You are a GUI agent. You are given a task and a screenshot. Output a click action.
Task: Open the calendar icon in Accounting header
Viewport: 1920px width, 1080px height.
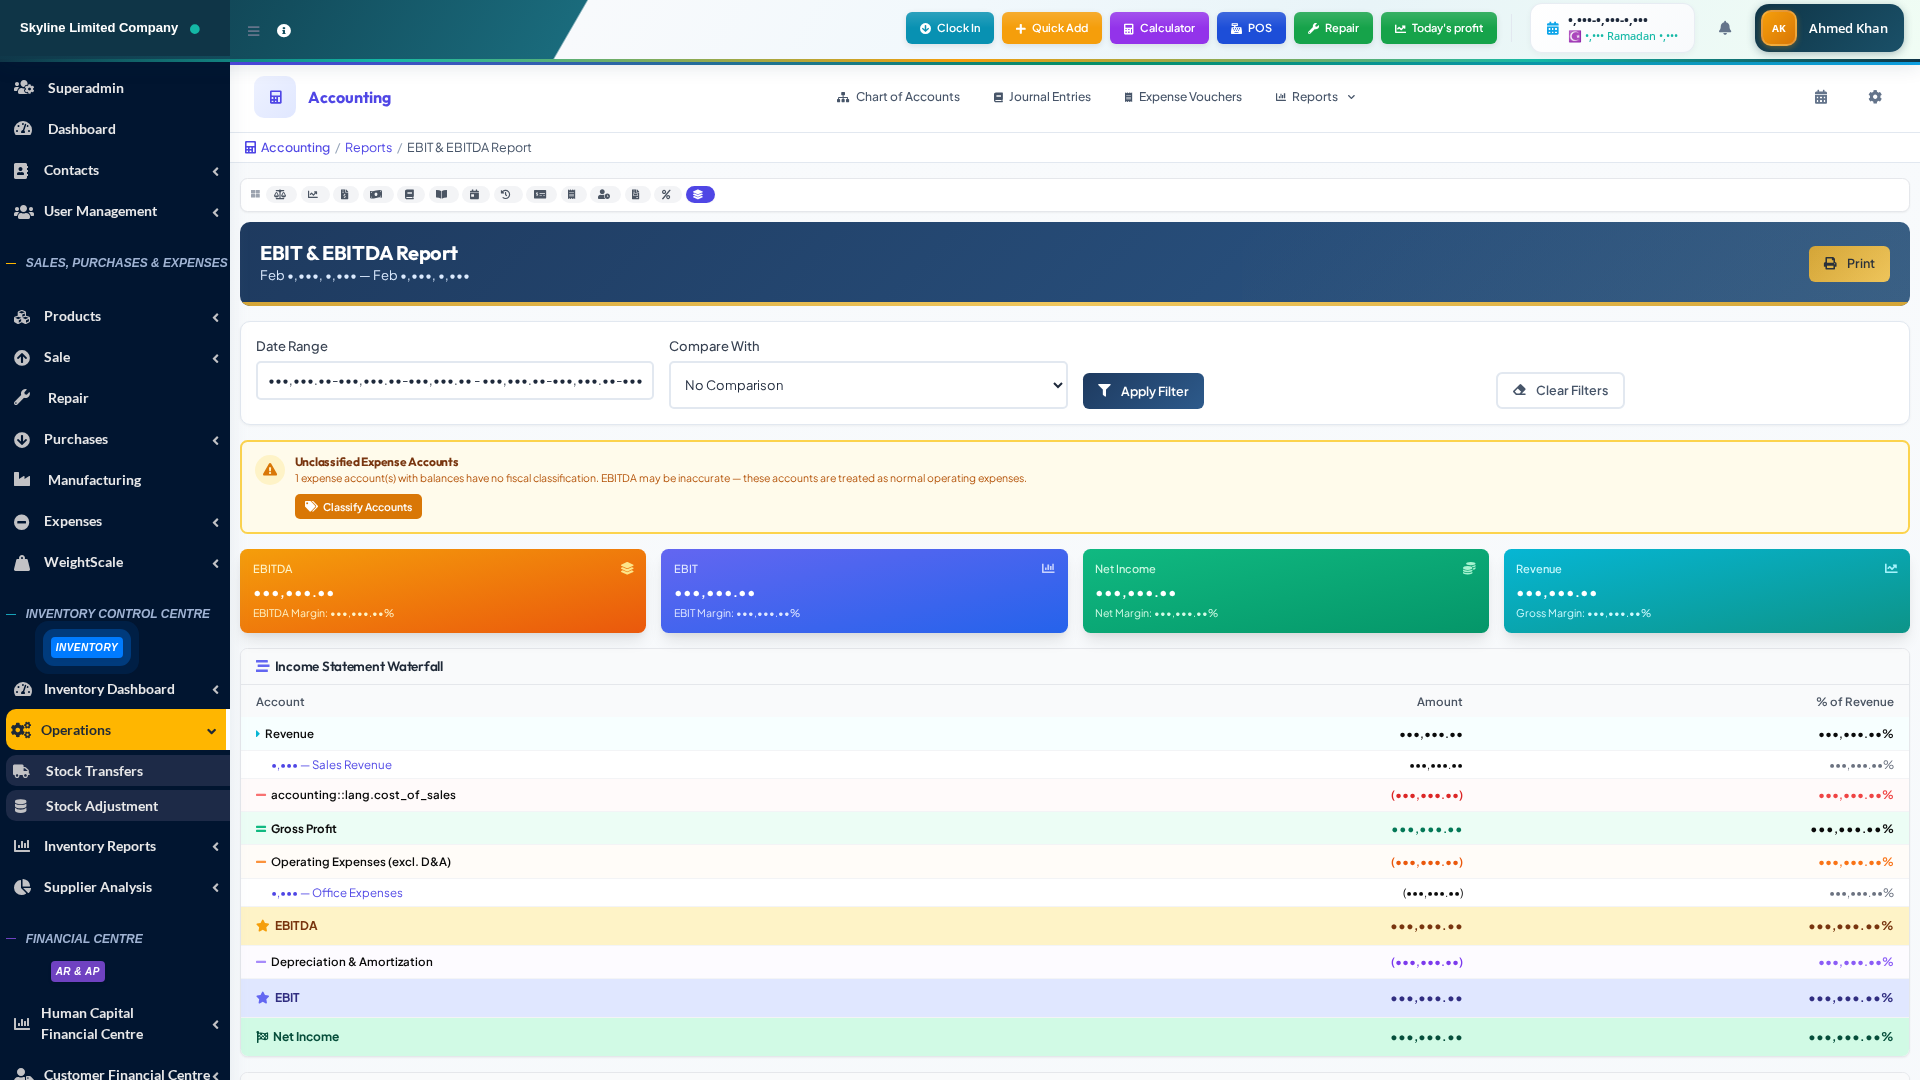pyautogui.click(x=1821, y=97)
